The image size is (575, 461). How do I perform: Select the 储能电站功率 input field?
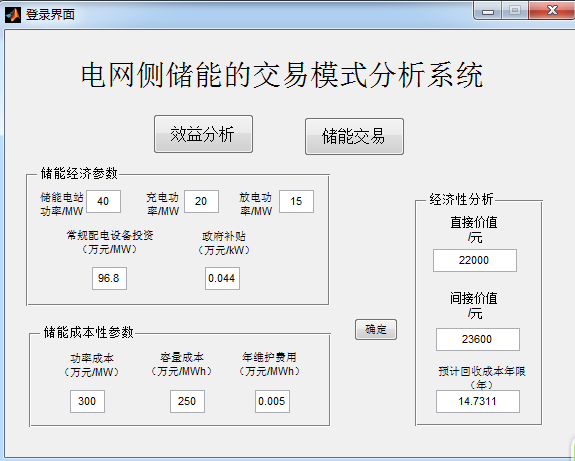tap(103, 201)
